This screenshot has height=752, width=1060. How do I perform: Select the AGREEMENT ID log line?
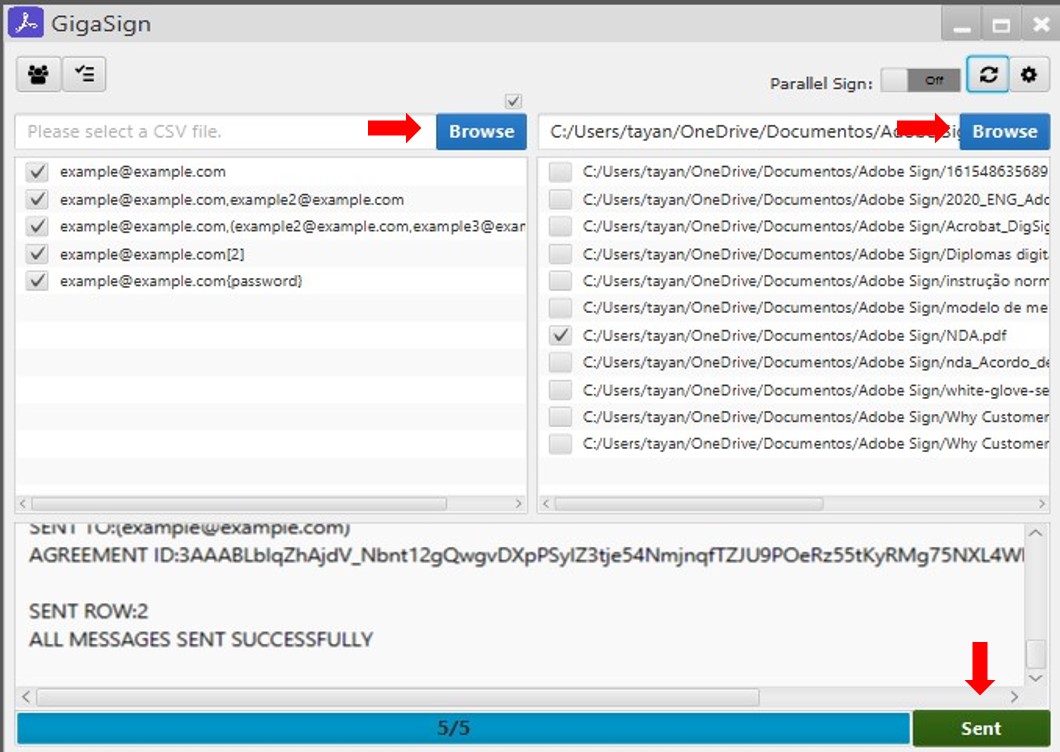click(x=526, y=555)
